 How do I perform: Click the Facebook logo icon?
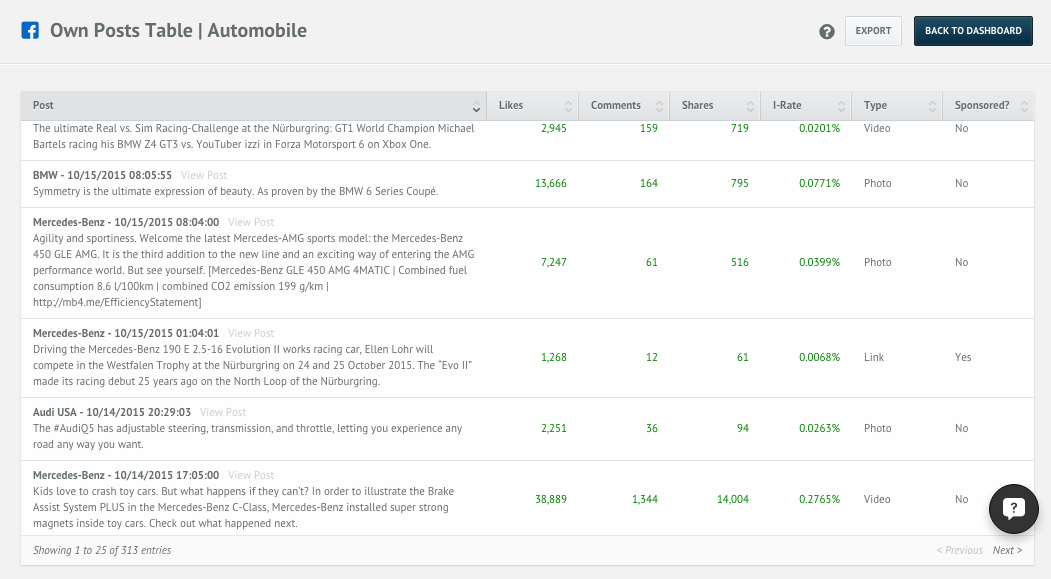(31, 31)
